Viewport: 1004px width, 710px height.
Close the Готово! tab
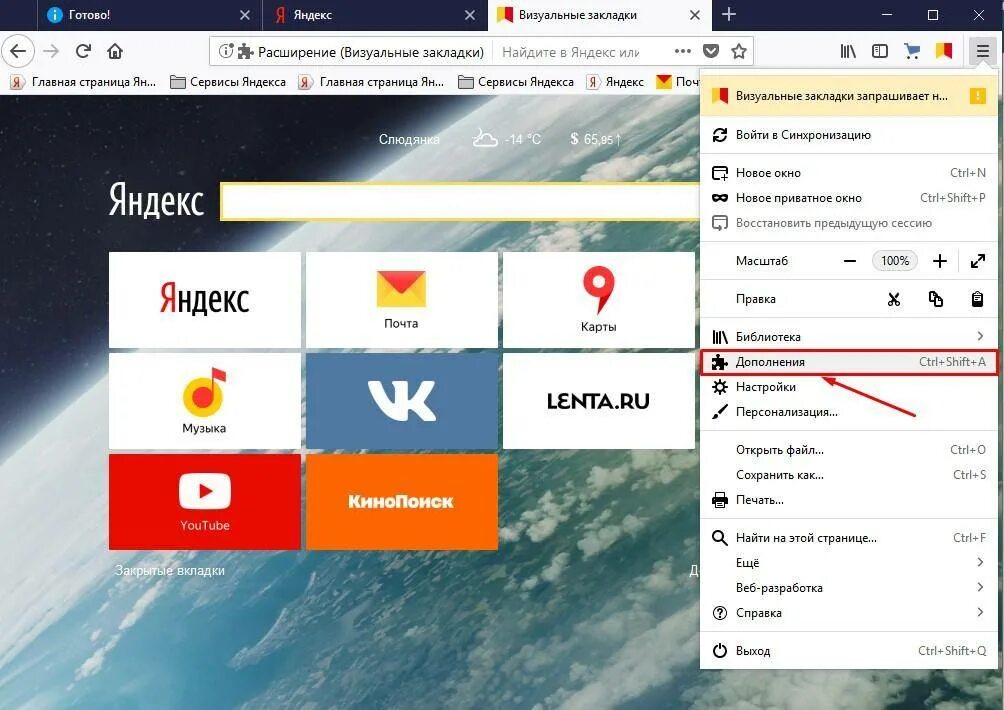click(245, 15)
